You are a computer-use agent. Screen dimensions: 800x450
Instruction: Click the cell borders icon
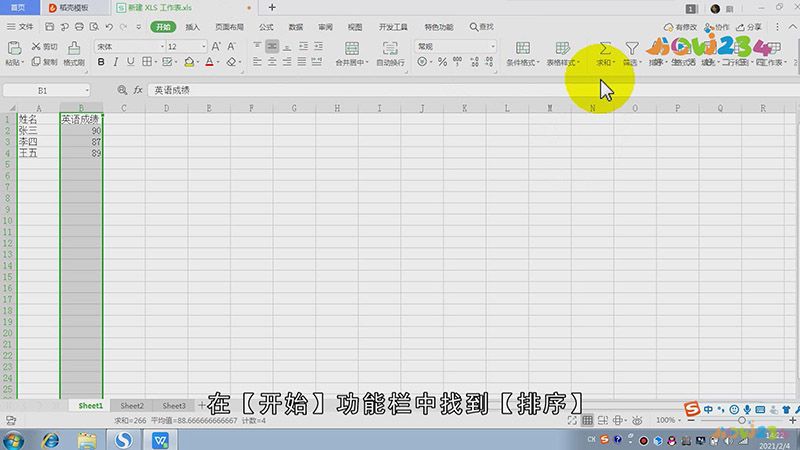pyautogui.click(x=146, y=62)
